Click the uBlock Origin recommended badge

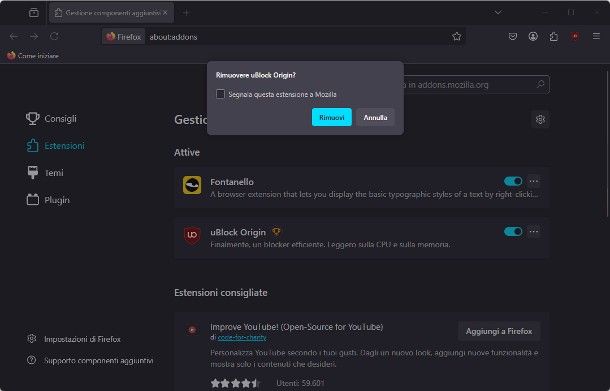click(276, 232)
